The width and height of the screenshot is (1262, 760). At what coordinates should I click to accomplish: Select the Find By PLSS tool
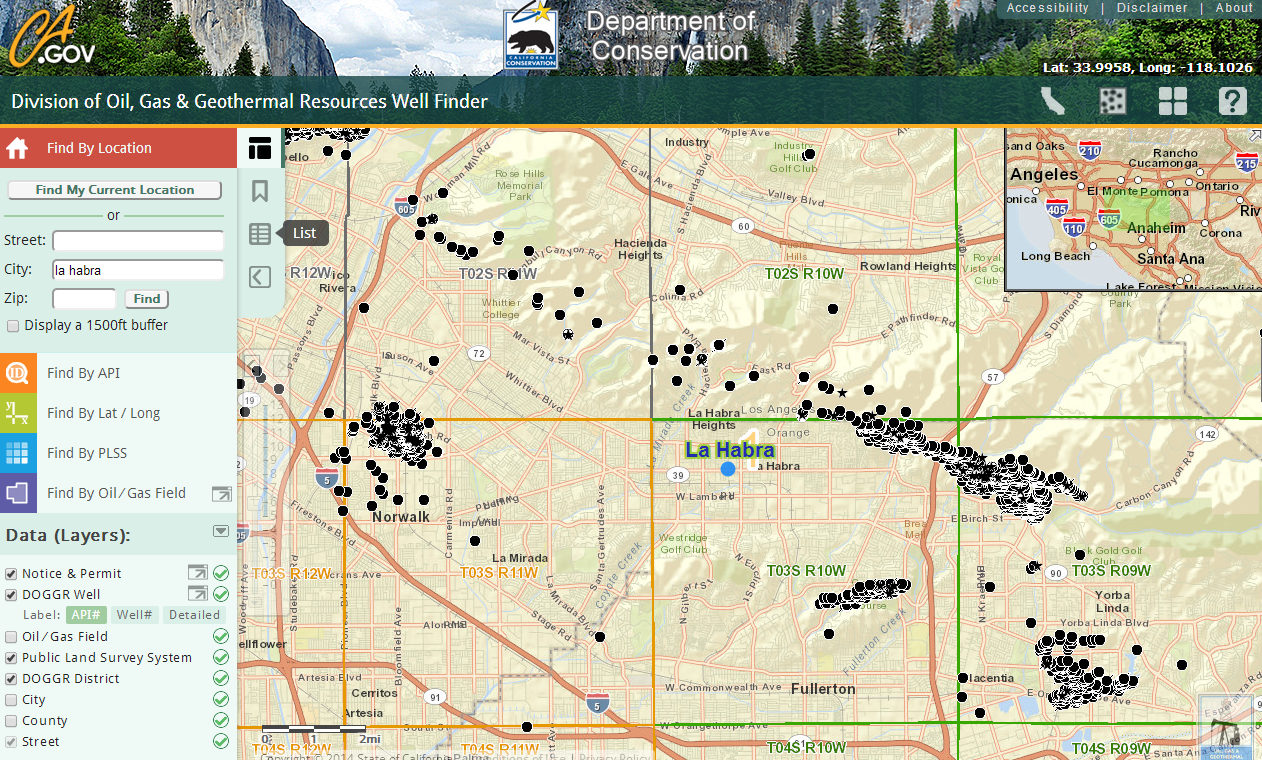pyautogui.click(x=86, y=453)
